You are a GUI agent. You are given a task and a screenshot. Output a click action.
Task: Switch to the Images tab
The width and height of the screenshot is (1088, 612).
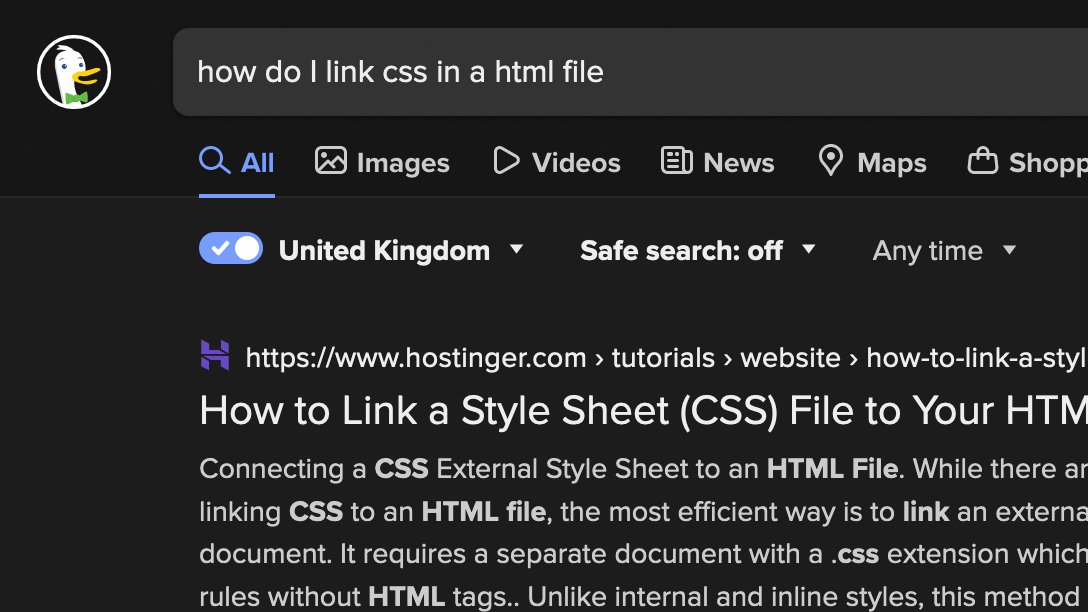(382, 162)
